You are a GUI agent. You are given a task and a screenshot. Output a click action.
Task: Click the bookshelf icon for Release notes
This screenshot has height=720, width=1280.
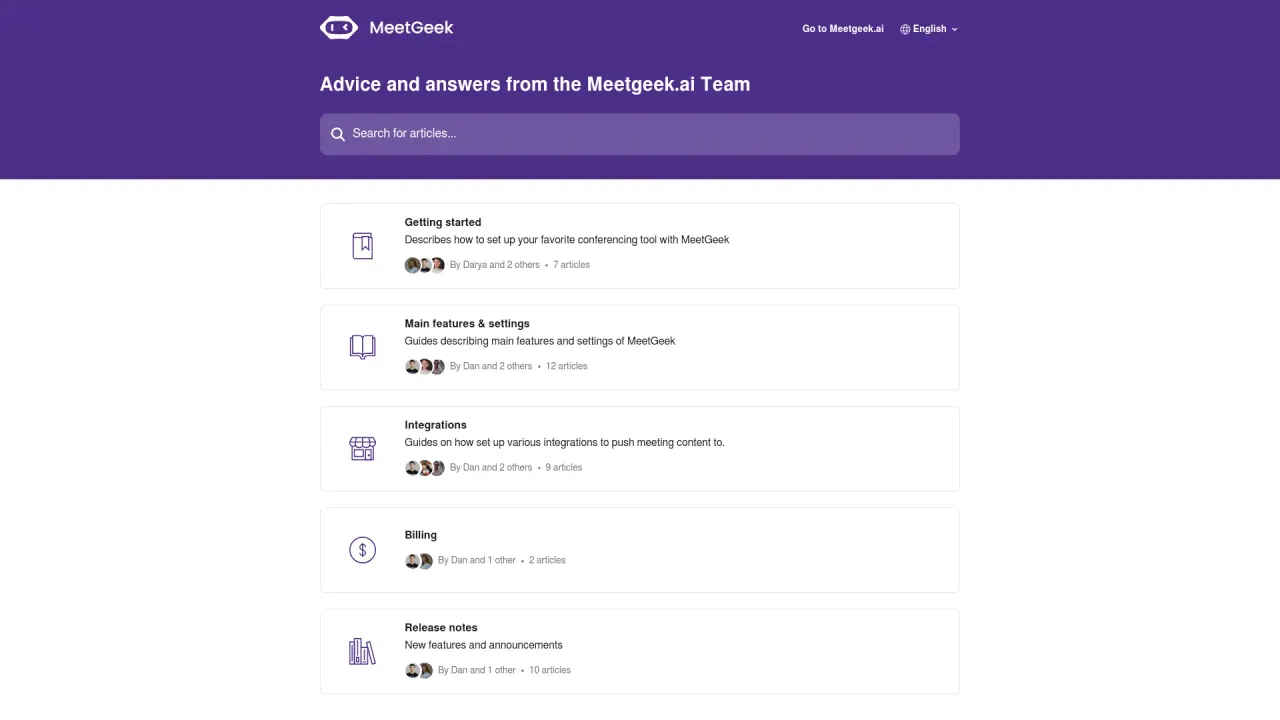362,651
